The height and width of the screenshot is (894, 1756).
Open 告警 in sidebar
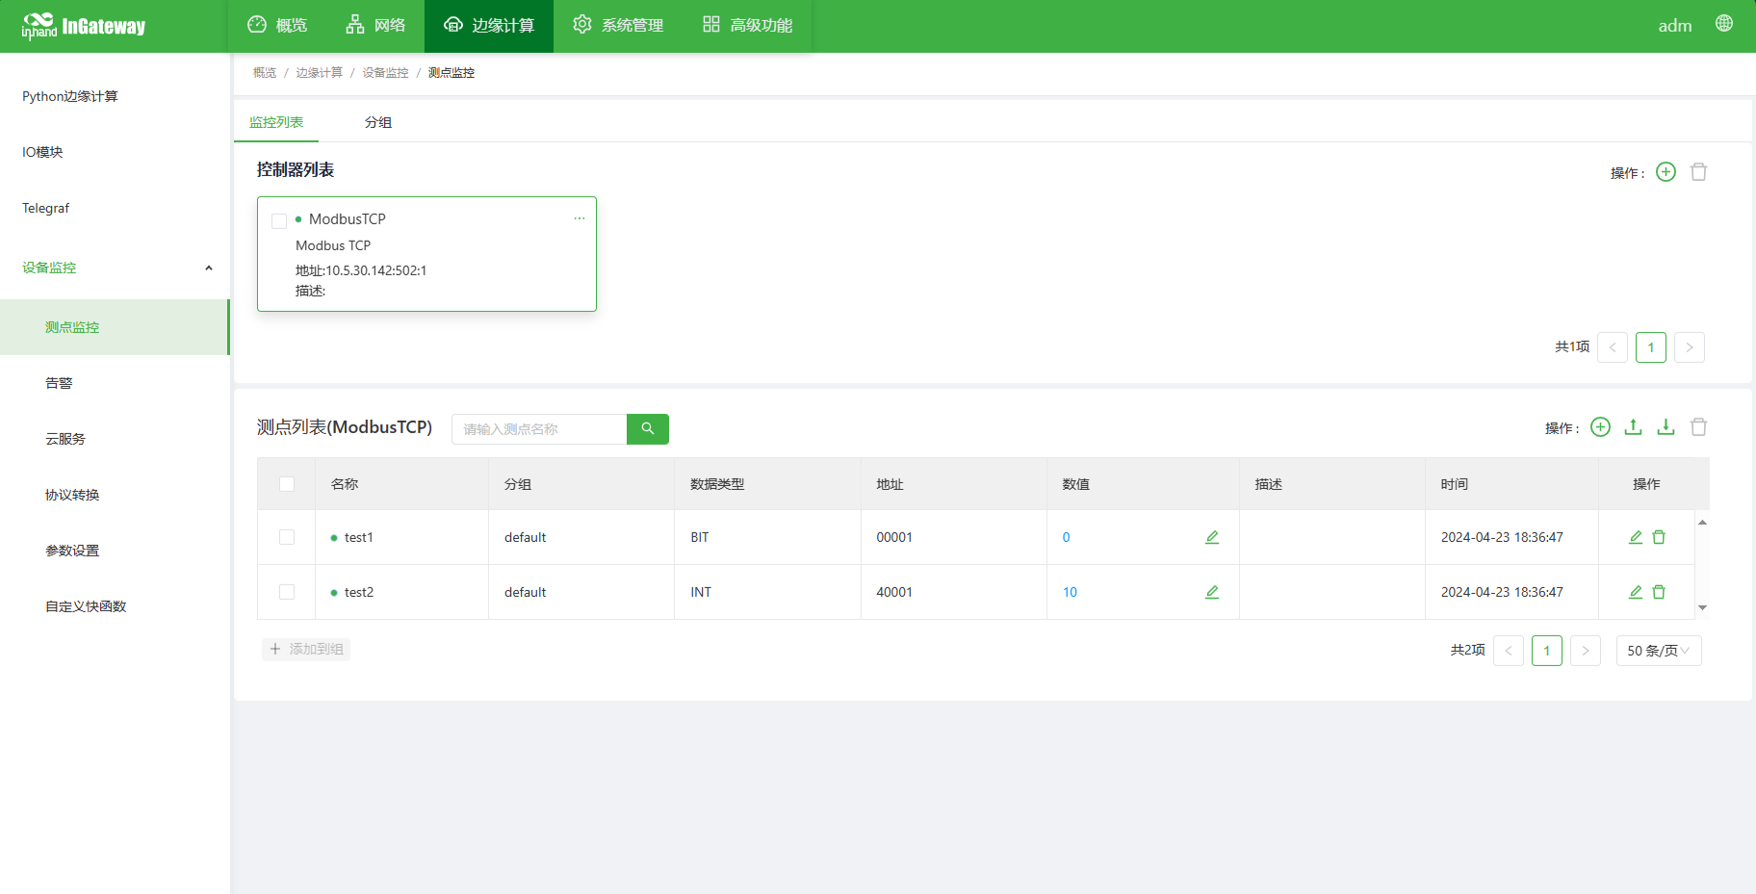click(x=115, y=383)
